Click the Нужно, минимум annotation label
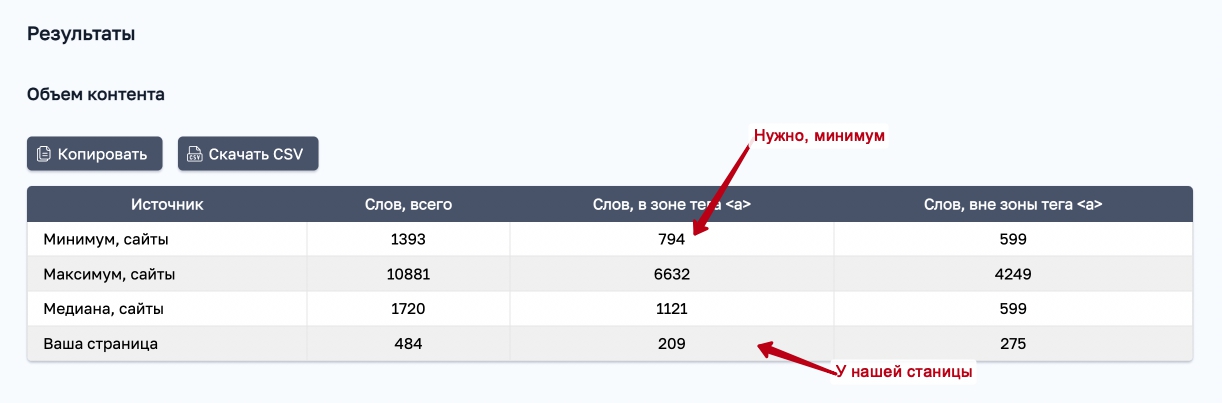 click(819, 134)
